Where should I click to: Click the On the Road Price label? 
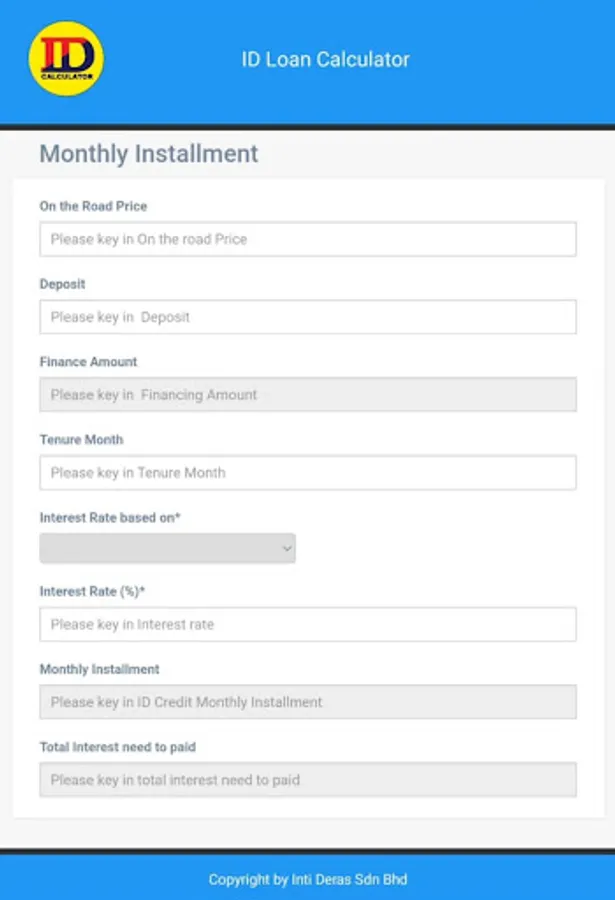(93, 206)
